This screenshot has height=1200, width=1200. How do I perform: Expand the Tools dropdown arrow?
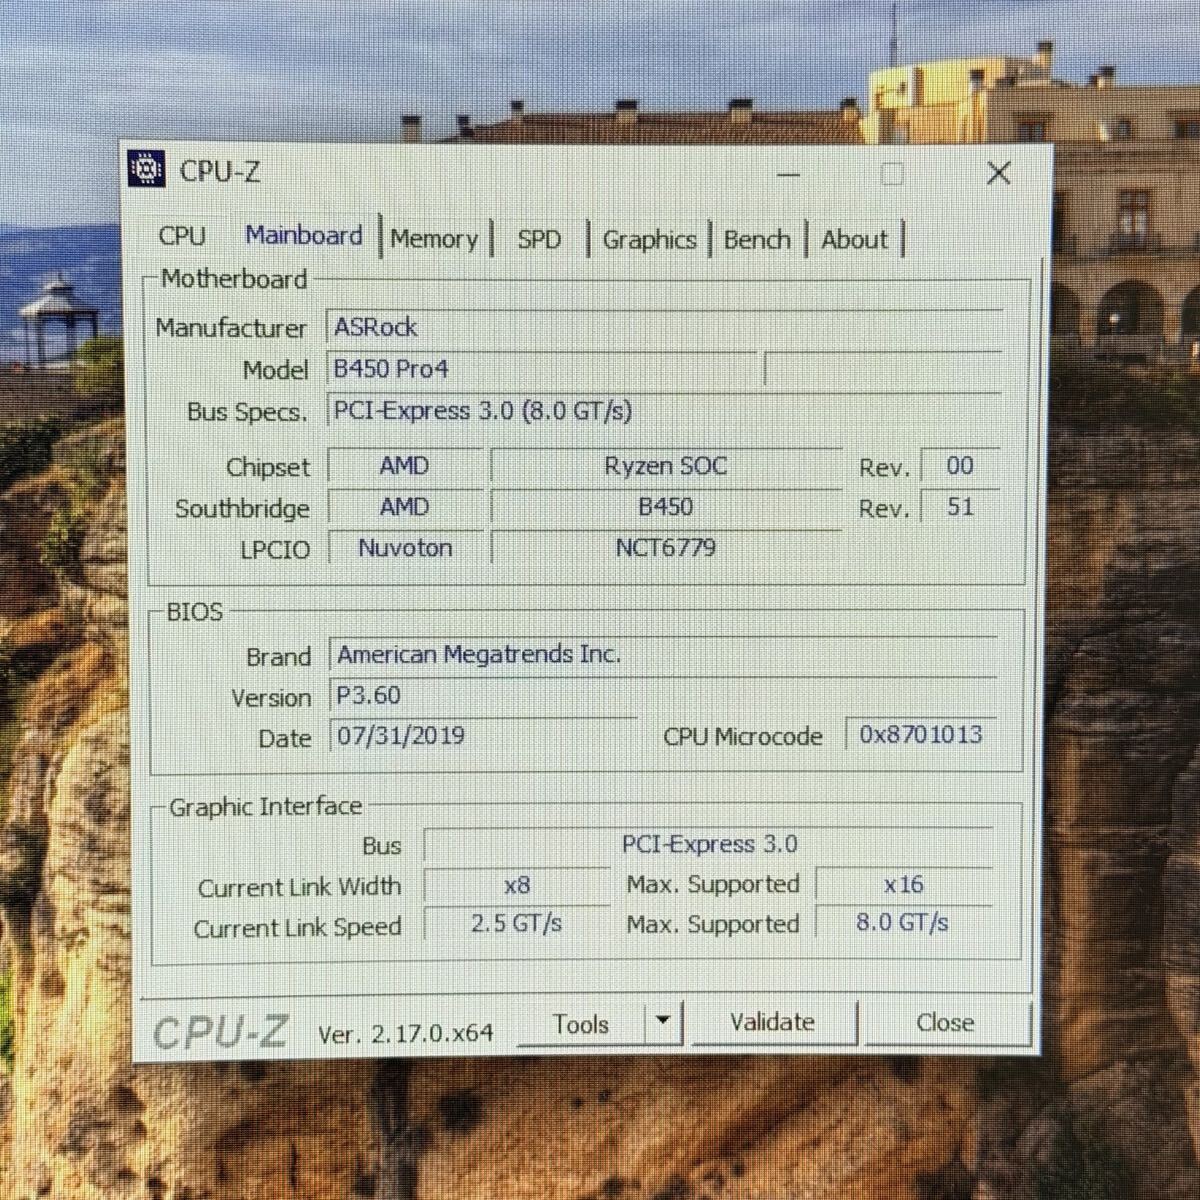(x=663, y=1022)
